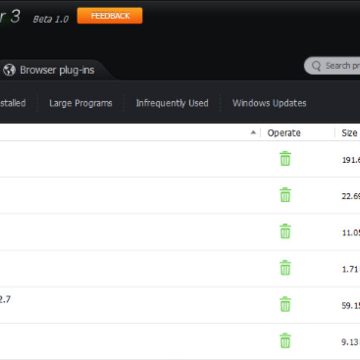This screenshot has height=360, width=360.
Task: Sort list by the Operate column
Action: pos(284,133)
